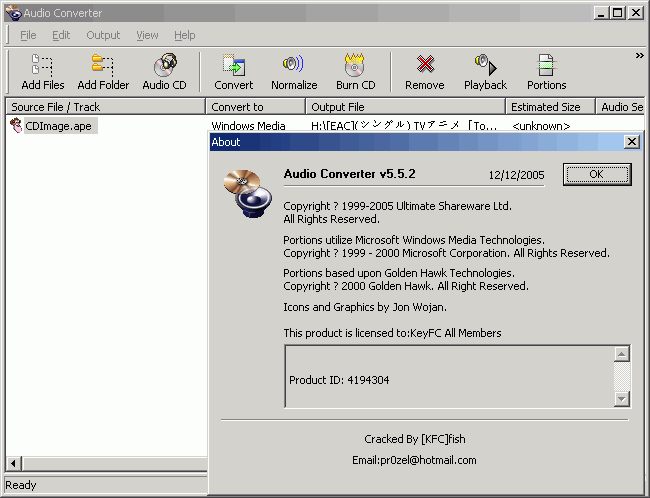Image resolution: width=650 pixels, height=498 pixels.
Task: Close the Audio Converter main window
Action: [x=635, y=13]
